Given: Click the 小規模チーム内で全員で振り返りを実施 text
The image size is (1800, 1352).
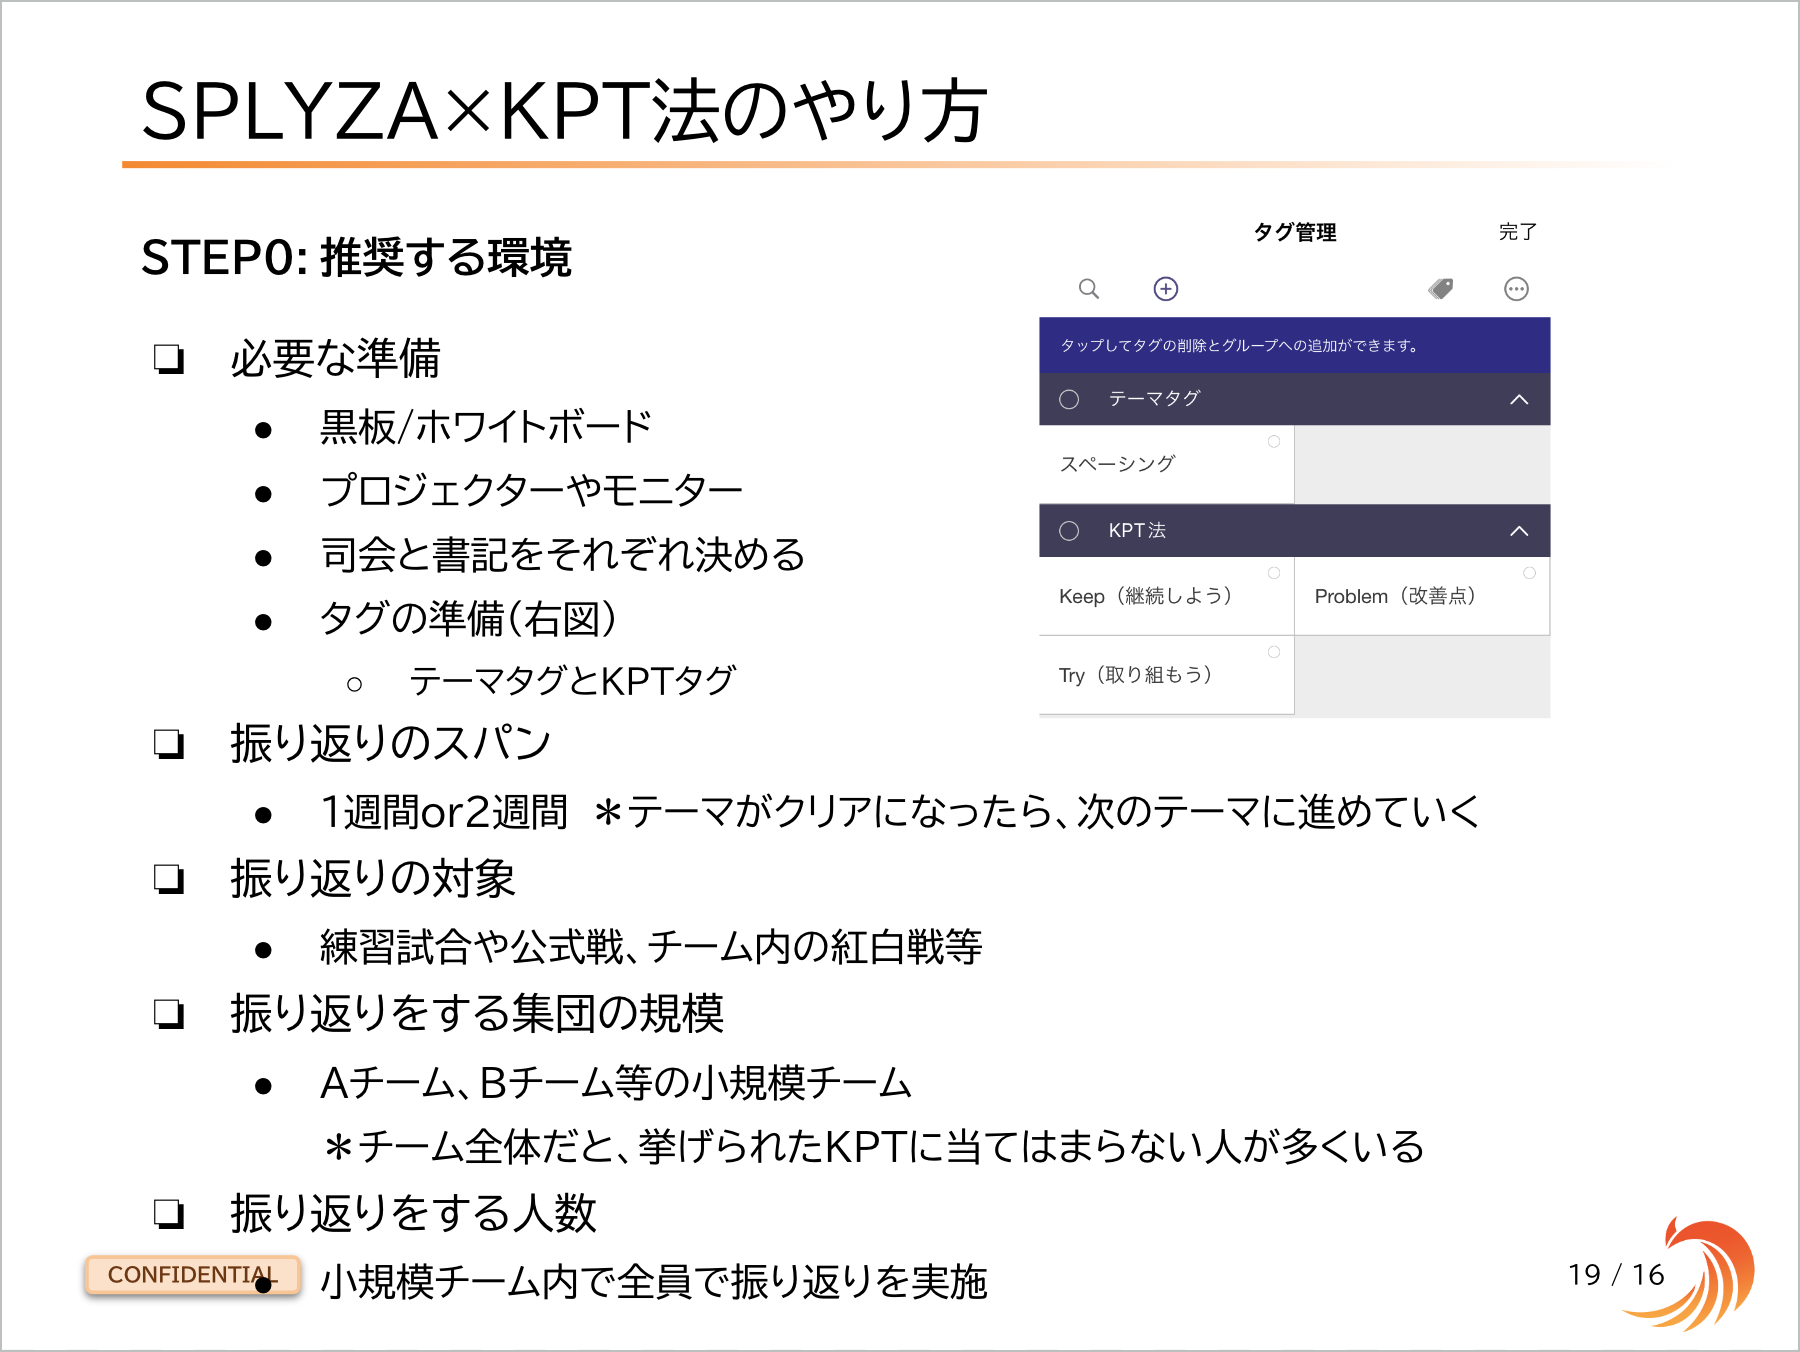Looking at the screenshot, I should click(654, 1282).
